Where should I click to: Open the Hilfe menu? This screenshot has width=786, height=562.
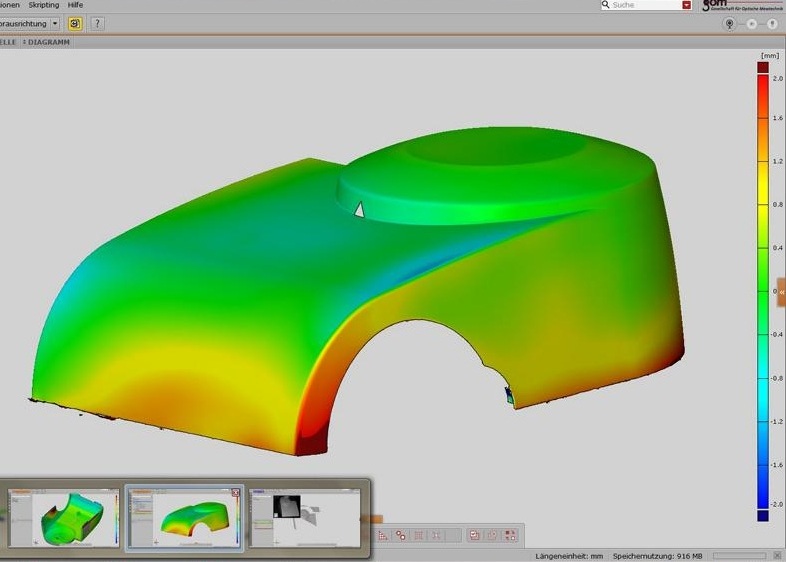(x=75, y=5)
